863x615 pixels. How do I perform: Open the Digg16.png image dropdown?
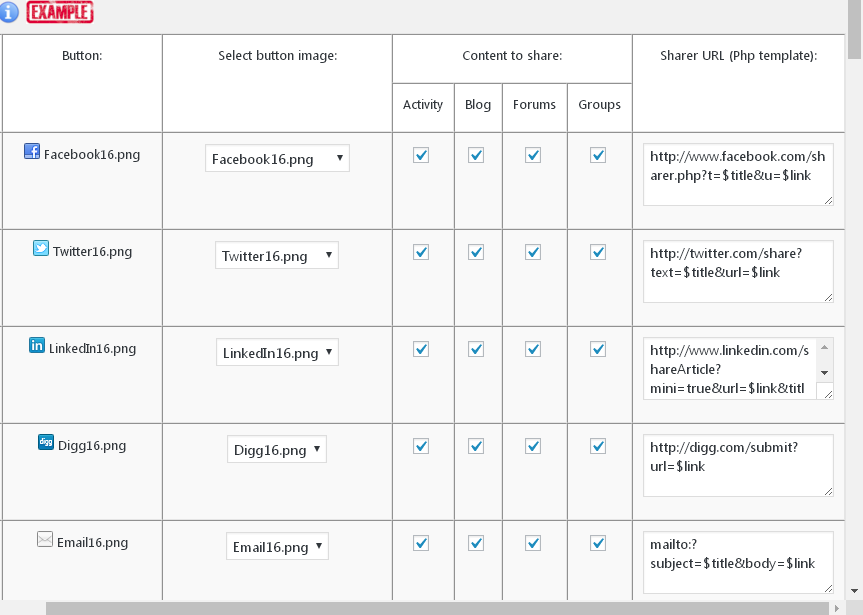[277, 449]
